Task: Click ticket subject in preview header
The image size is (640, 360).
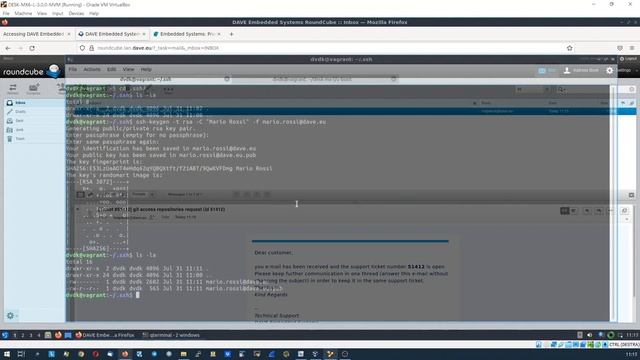Action: tap(161, 209)
